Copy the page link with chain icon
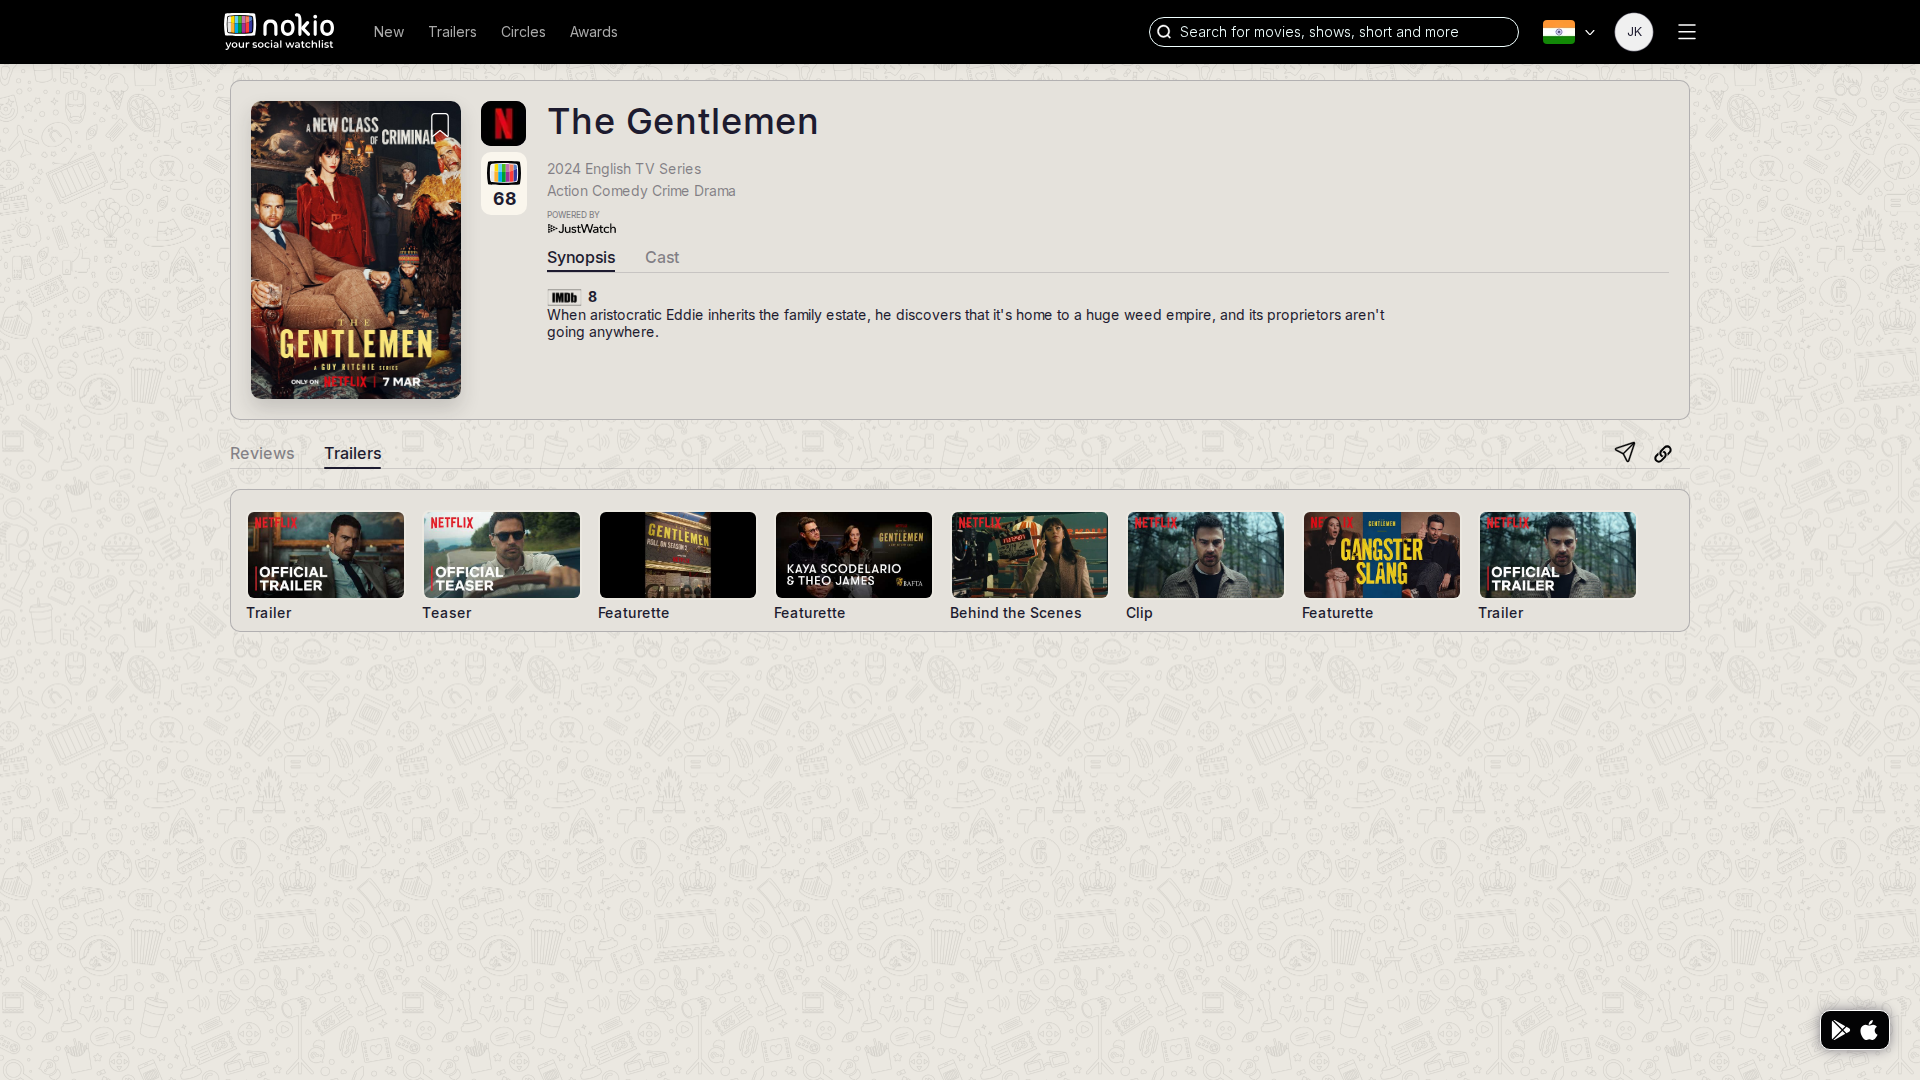This screenshot has height=1080, width=1920. (1663, 454)
